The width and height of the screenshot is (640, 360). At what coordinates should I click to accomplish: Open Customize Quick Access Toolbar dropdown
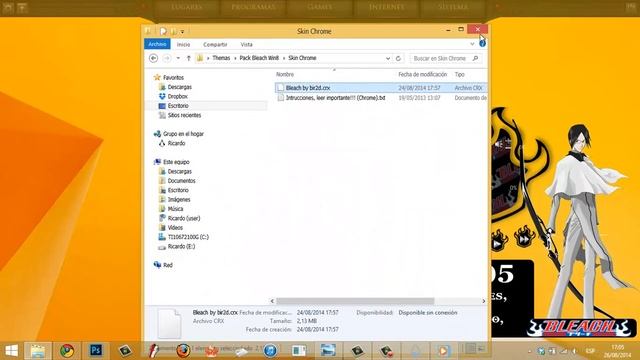pos(182,31)
